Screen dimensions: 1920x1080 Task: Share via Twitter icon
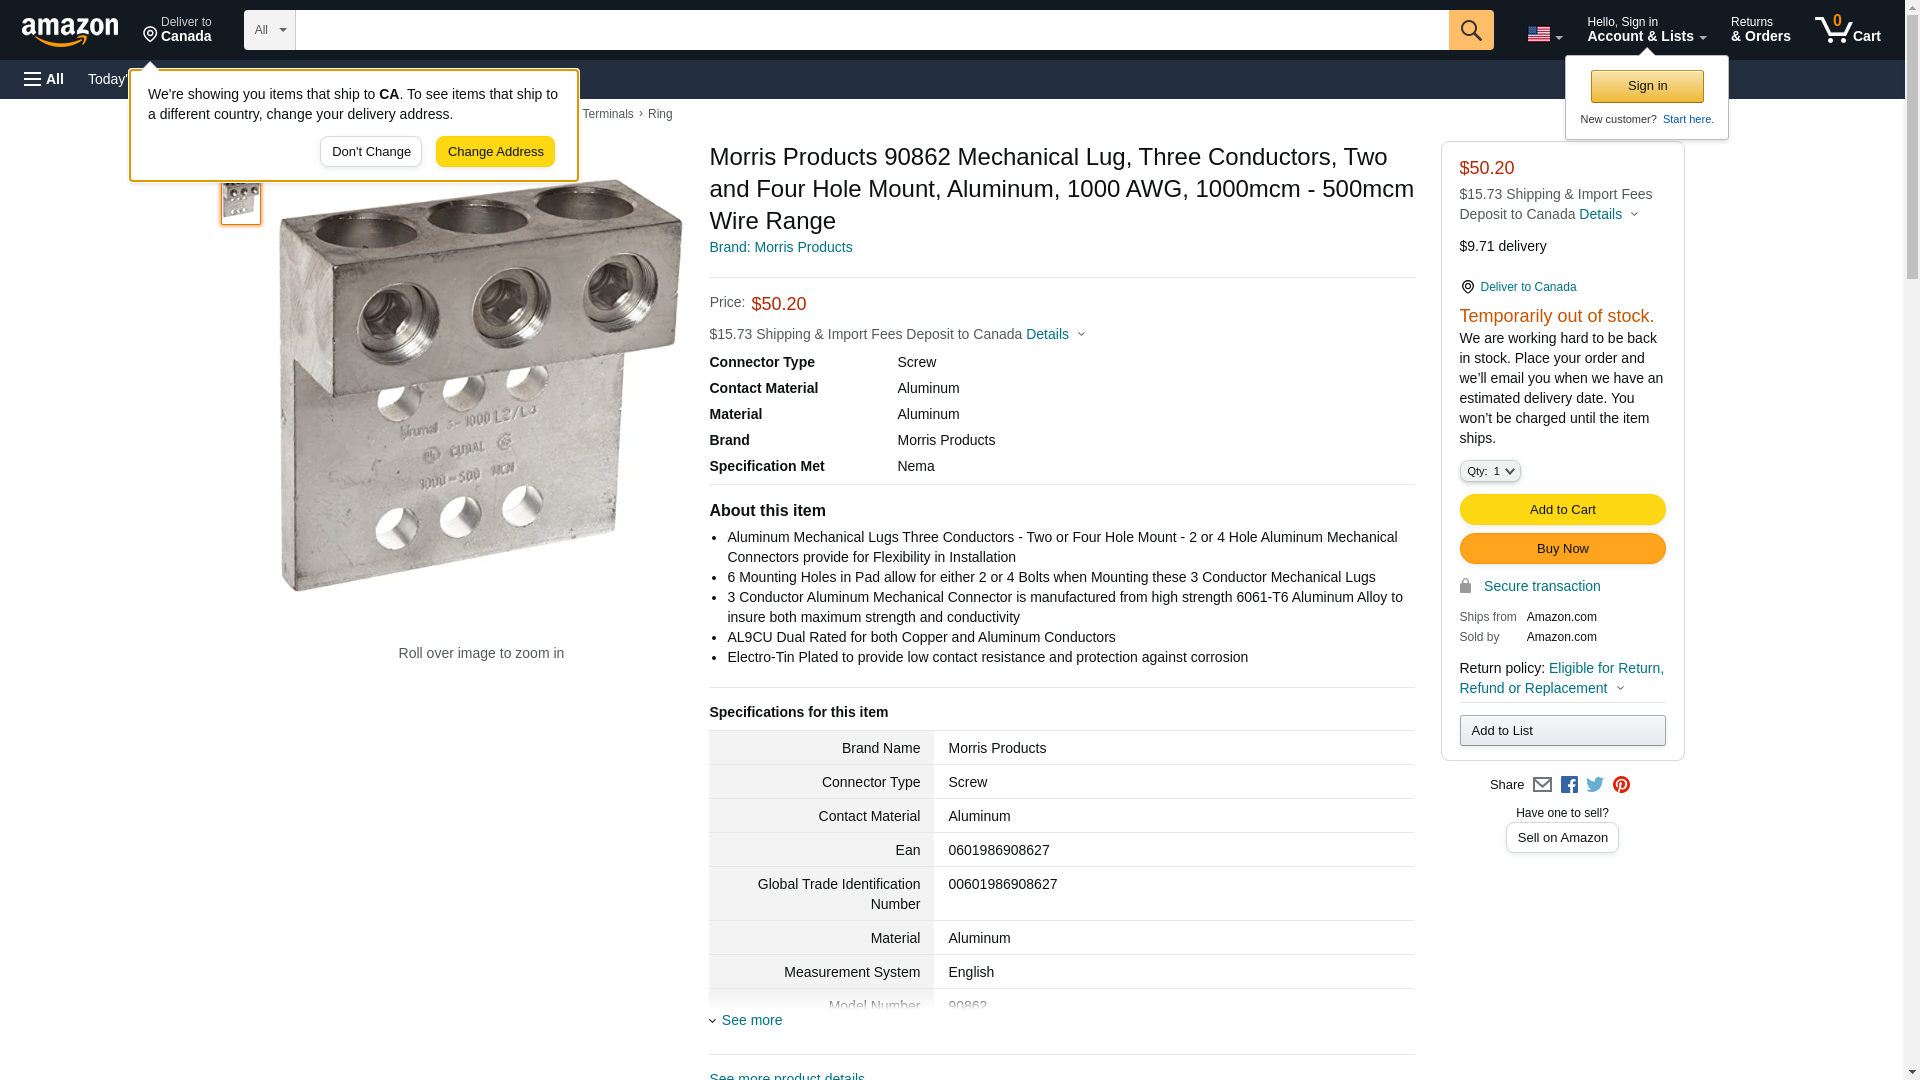[x=1595, y=785]
